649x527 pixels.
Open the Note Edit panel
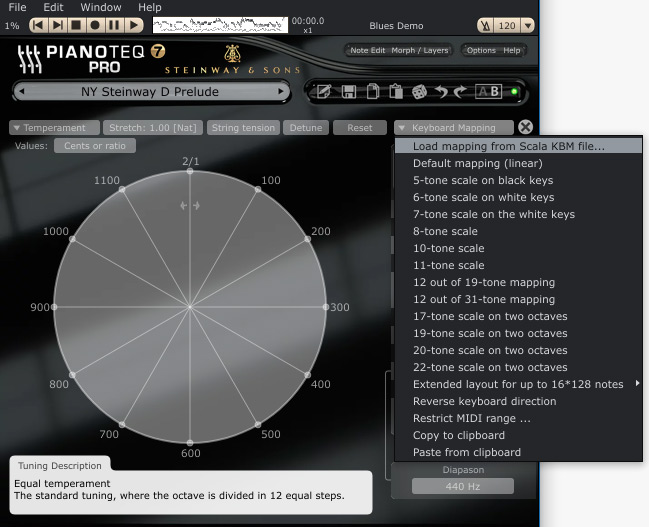click(368, 50)
